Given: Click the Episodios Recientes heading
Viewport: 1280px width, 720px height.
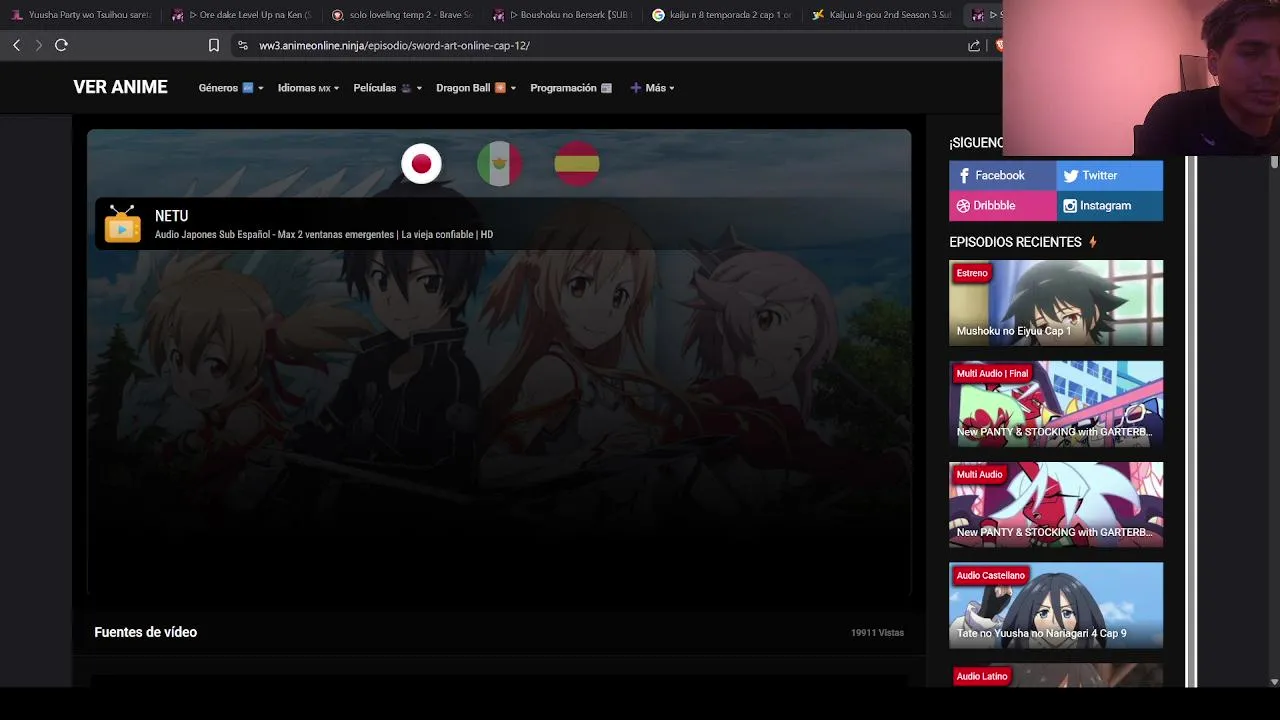Looking at the screenshot, I should 1015,242.
